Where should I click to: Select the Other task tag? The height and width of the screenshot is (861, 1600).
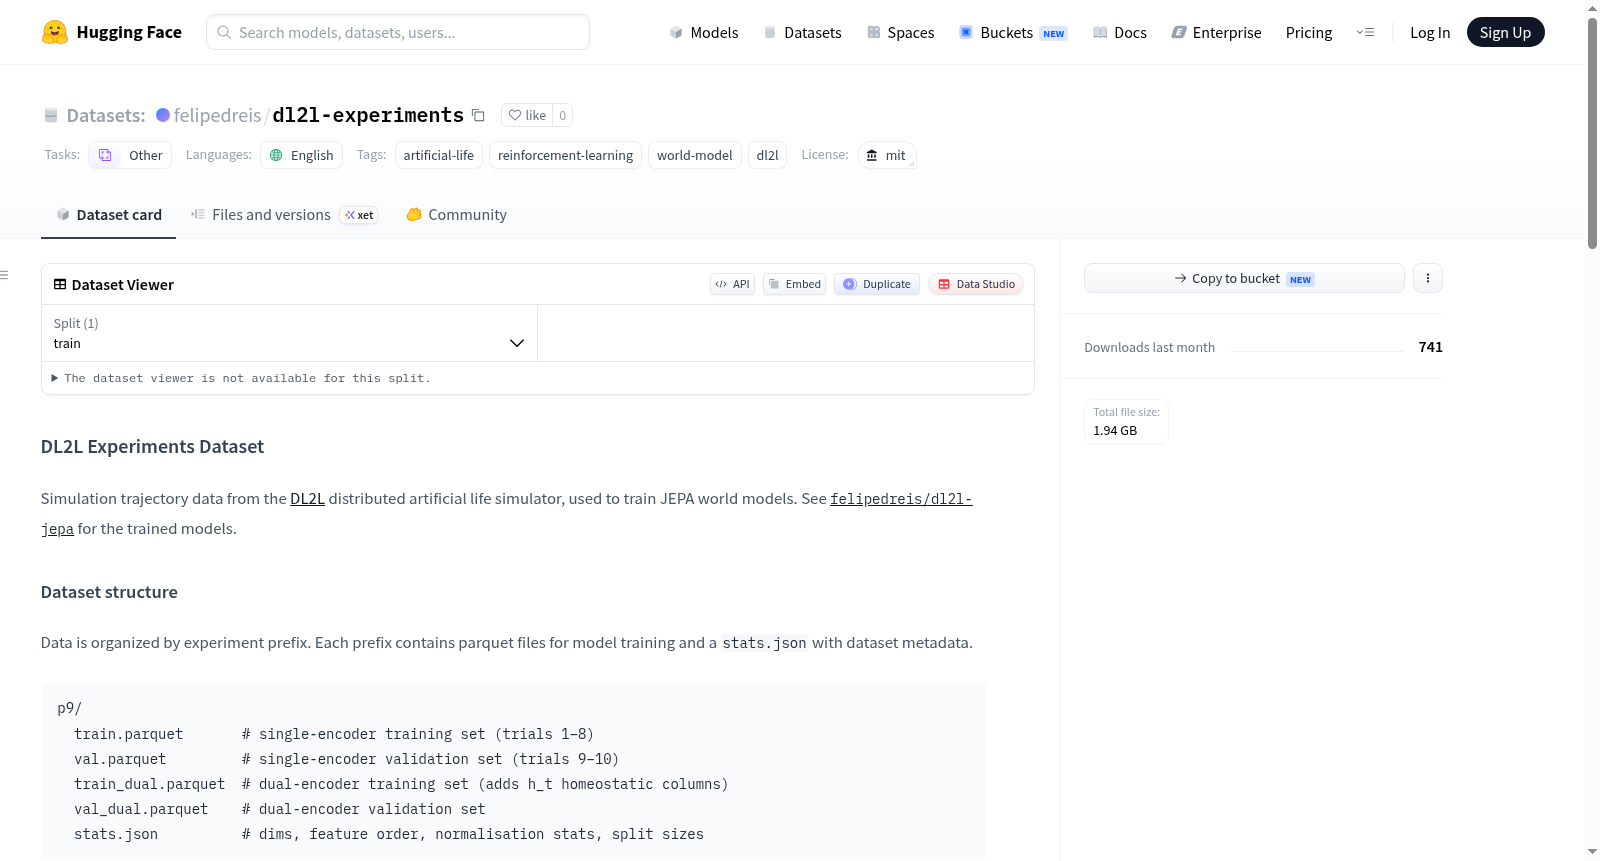click(130, 155)
